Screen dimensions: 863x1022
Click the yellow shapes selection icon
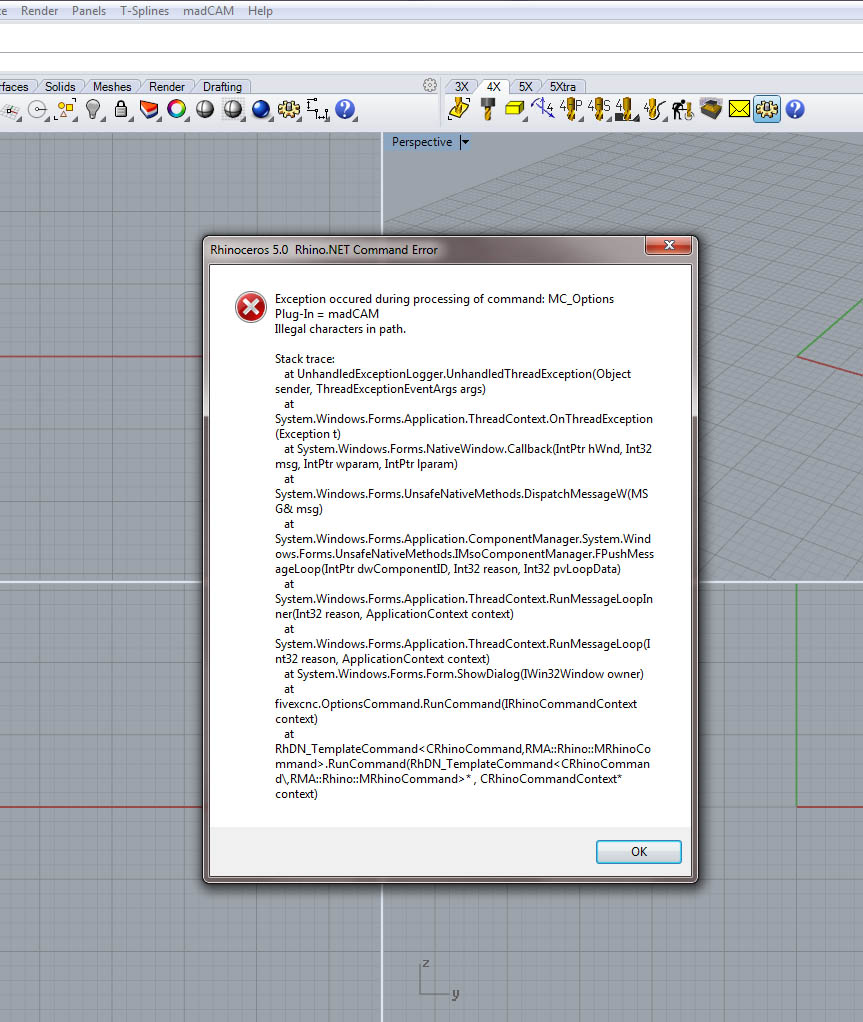coord(66,110)
